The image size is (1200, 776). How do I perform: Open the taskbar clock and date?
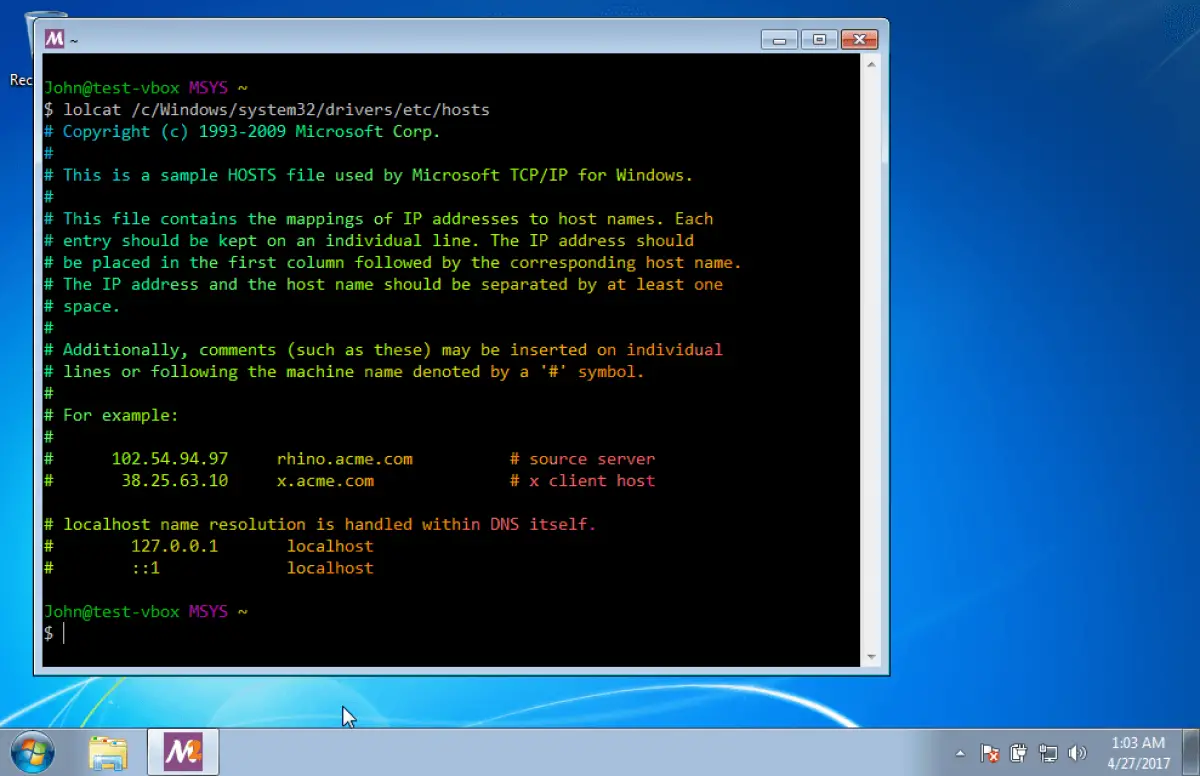click(x=1138, y=752)
